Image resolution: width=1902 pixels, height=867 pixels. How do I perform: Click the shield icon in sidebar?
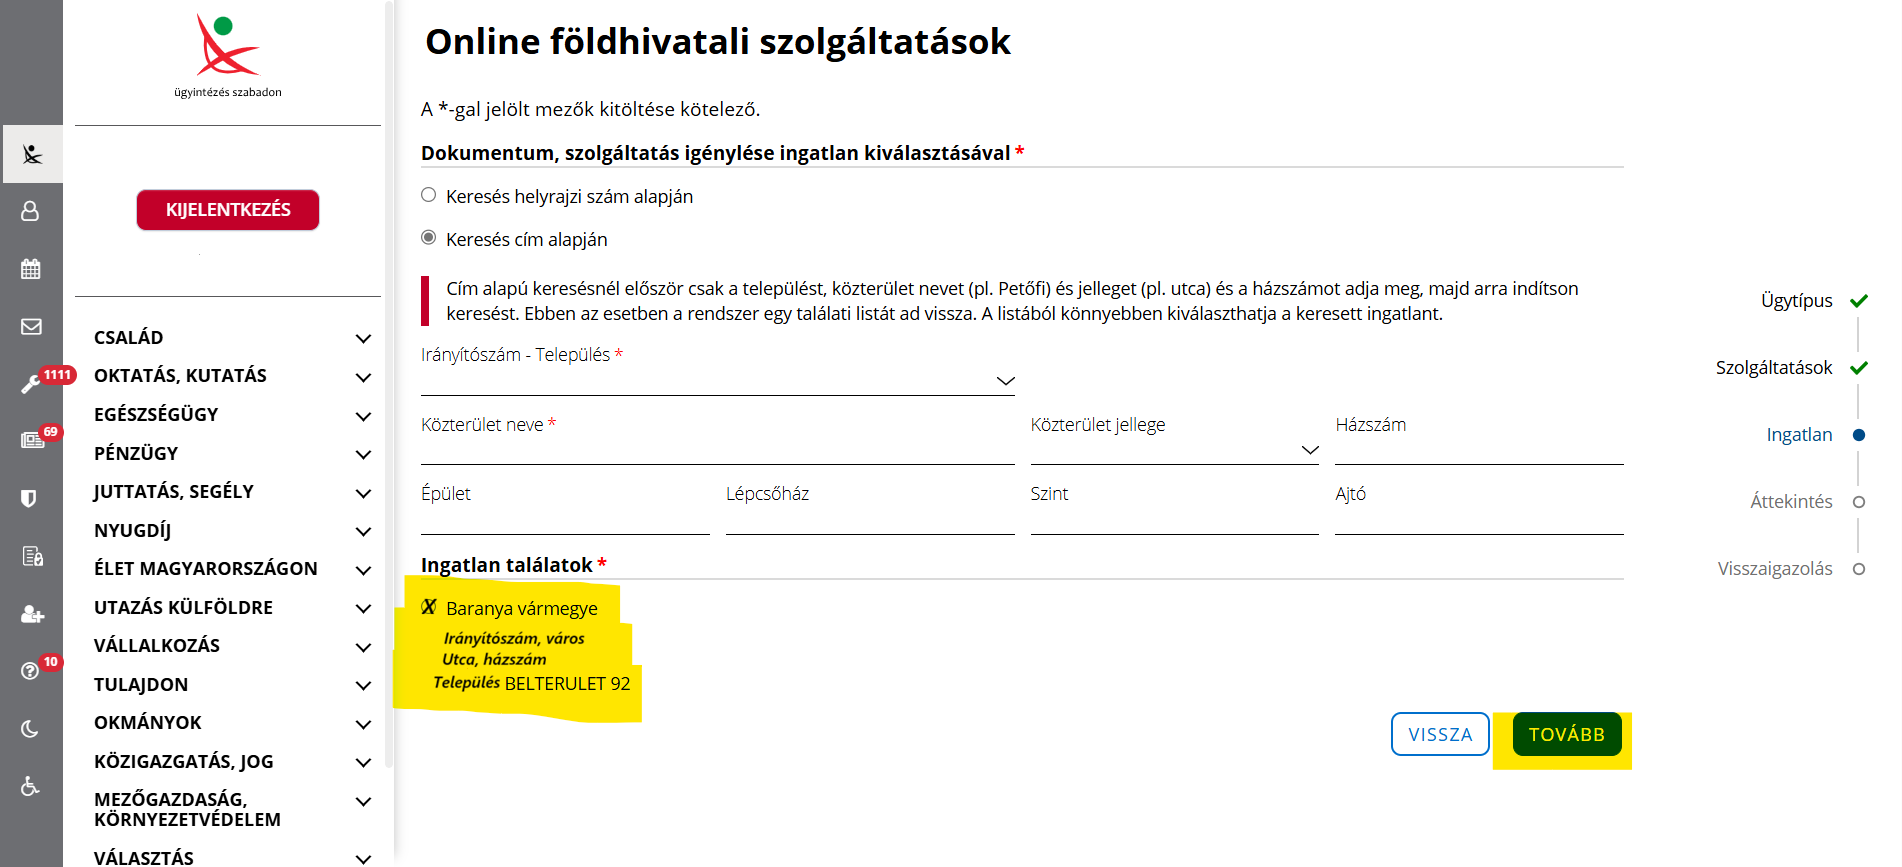(30, 498)
